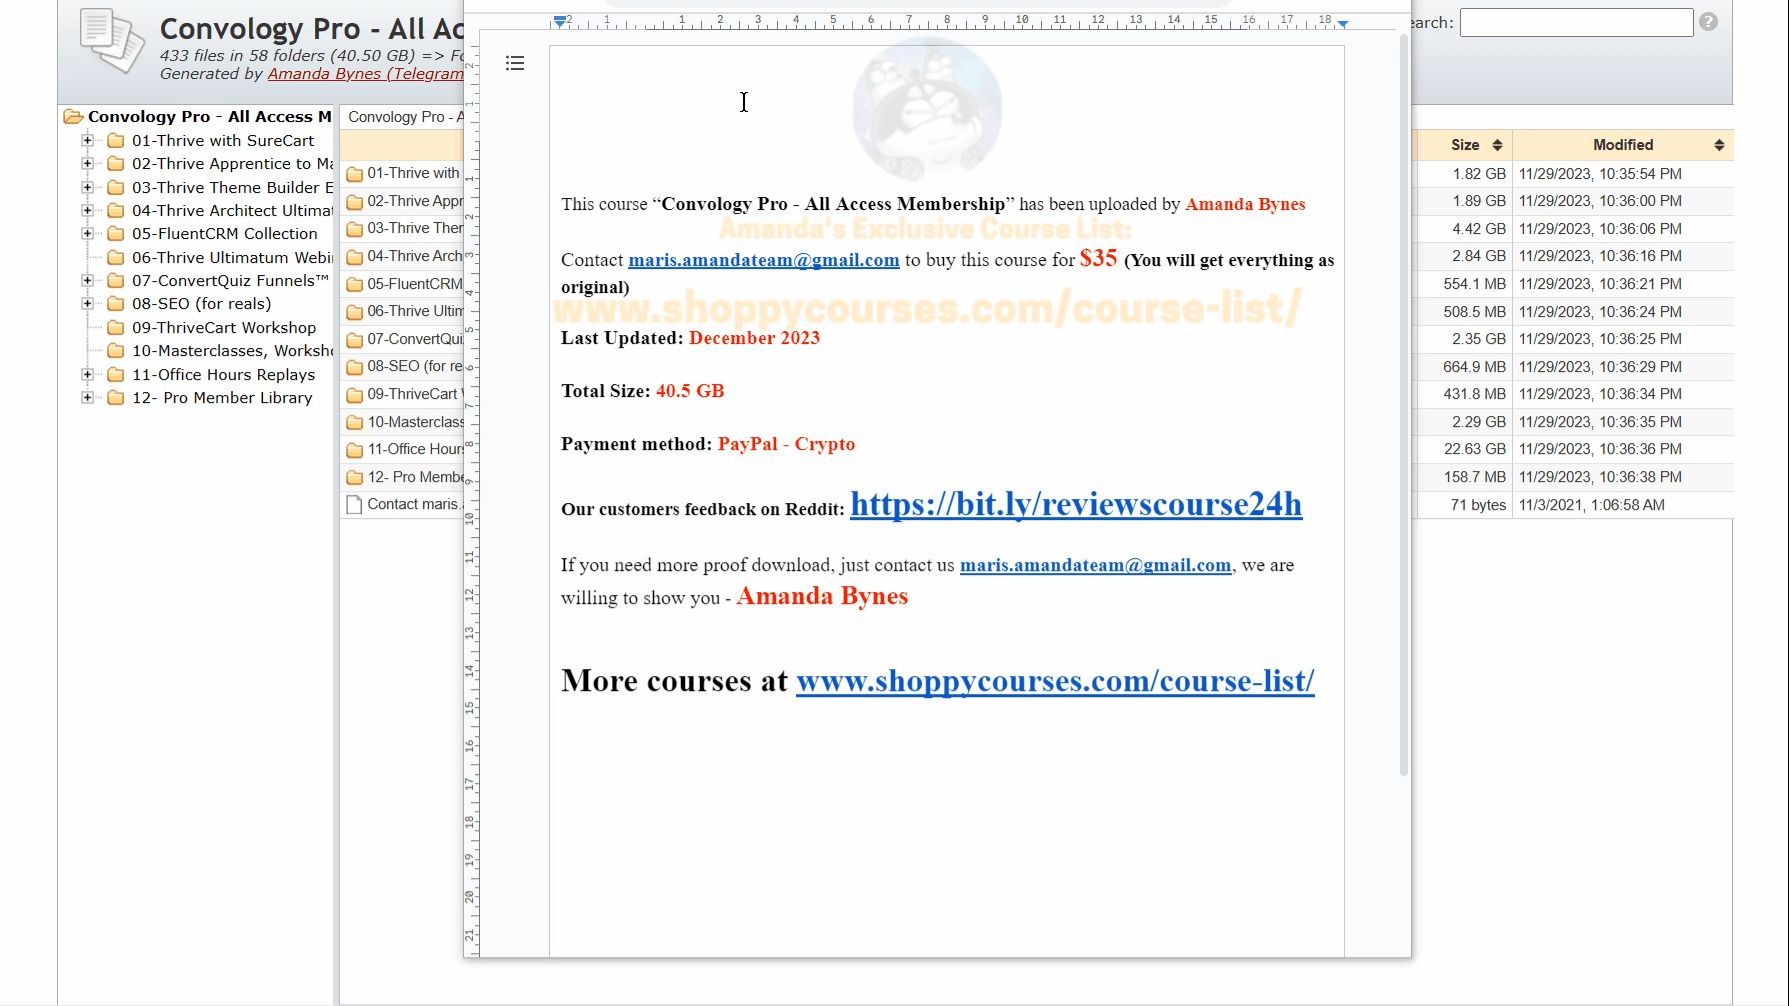Expand 12- Pro Member Library tree node
The width and height of the screenshot is (1789, 1006).
(88, 398)
